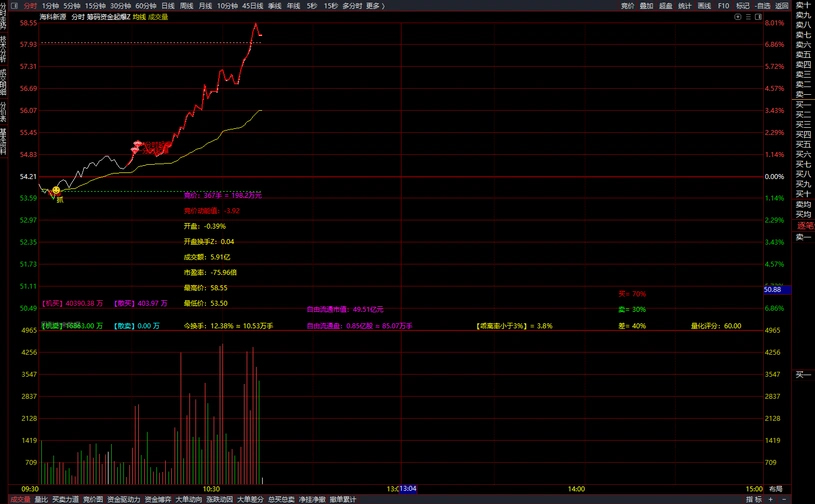Activate the 画线 drawing tool
Image resolution: width=815 pixels, height=504 pixels.
point(704,6)
